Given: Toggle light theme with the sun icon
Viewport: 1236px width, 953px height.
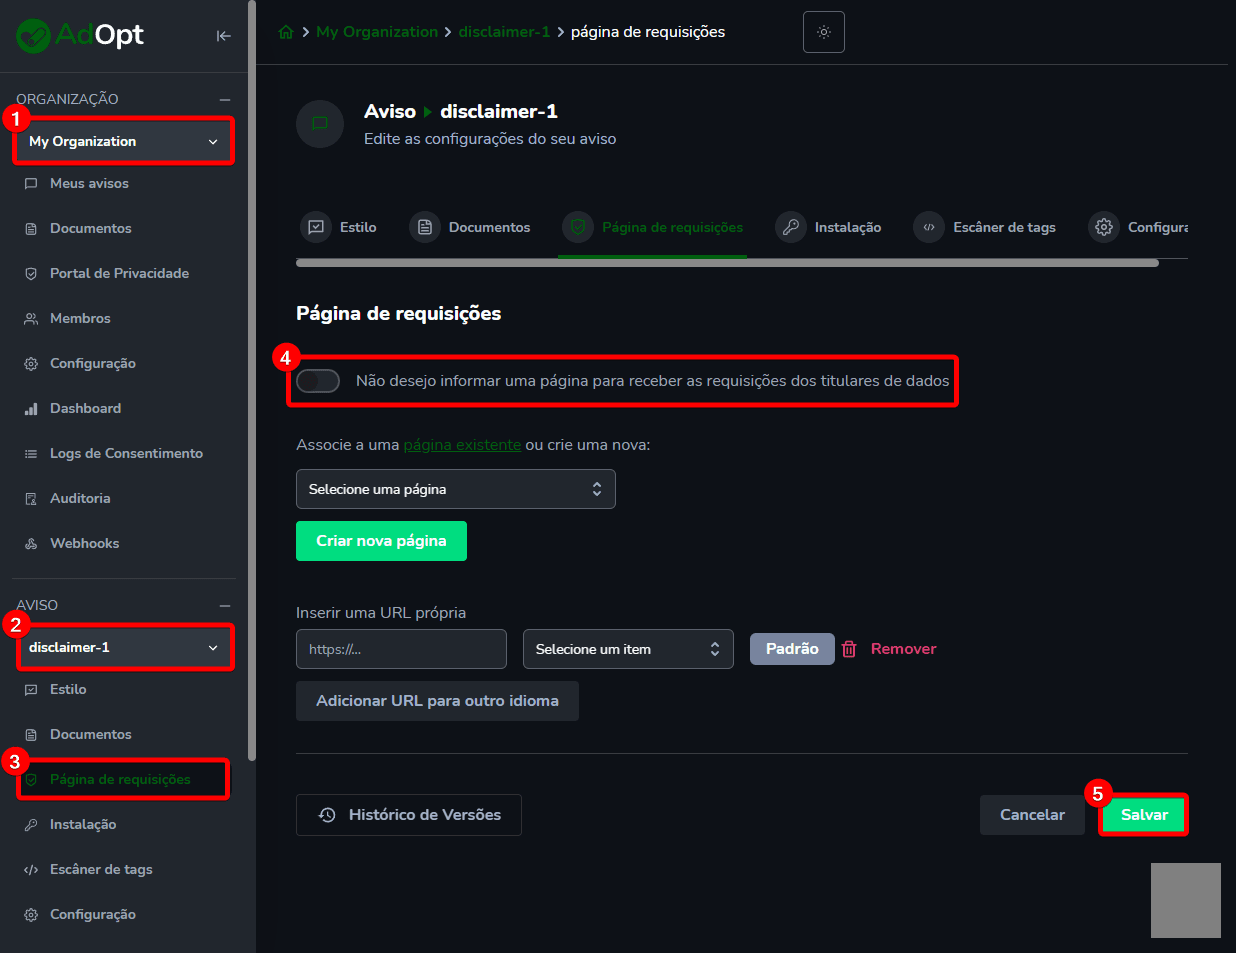Looking at the screenshot, I should point(824,32).
